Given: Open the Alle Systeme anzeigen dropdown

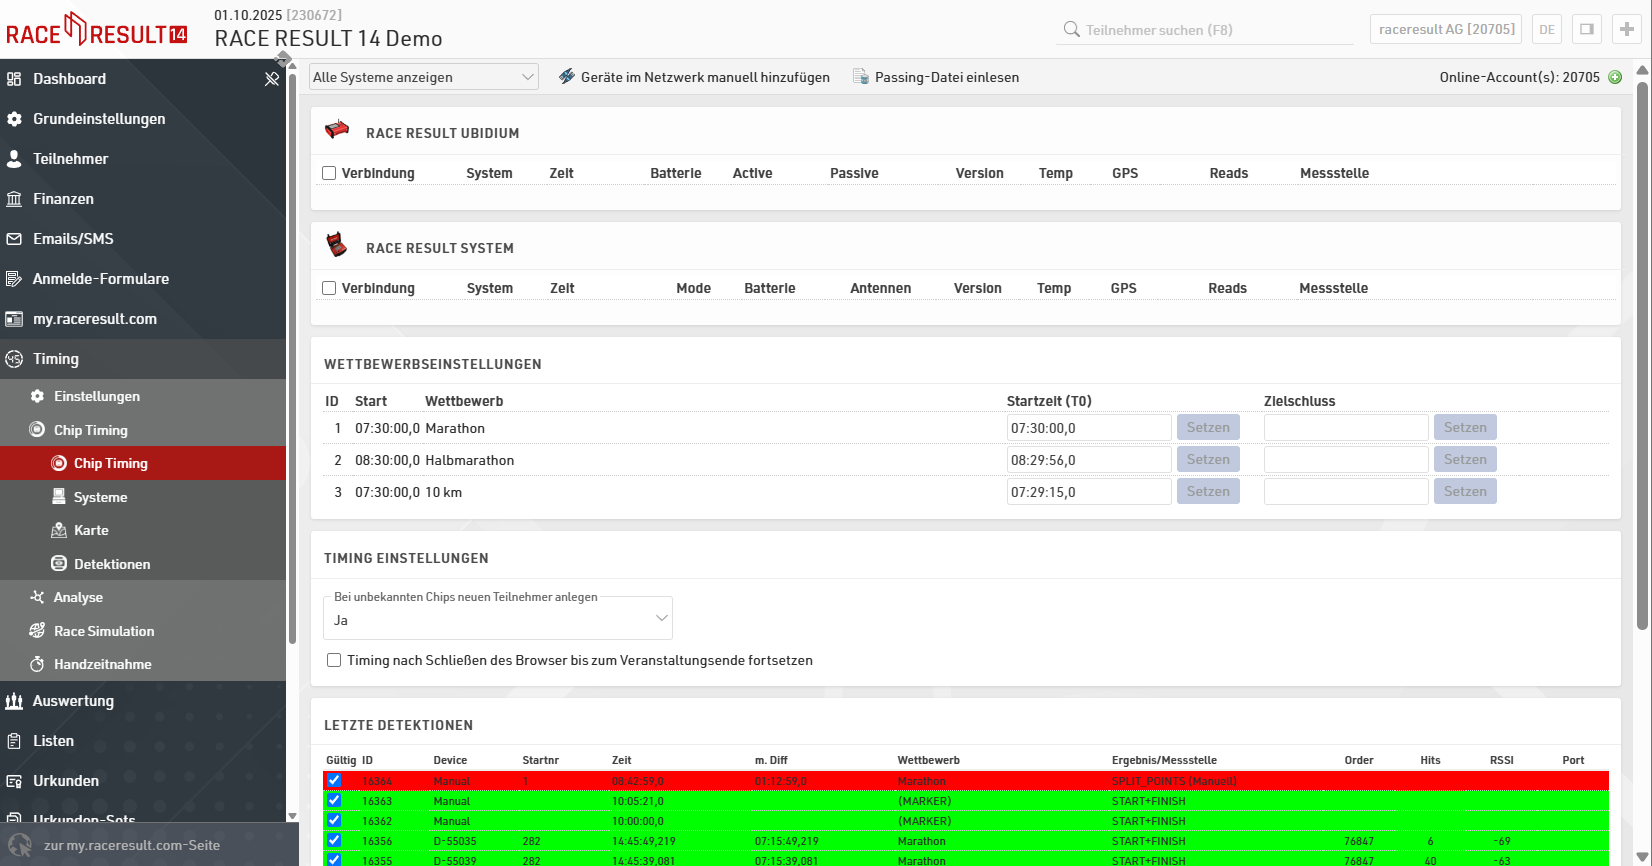Looking at the screenshot, I should 423,77.
